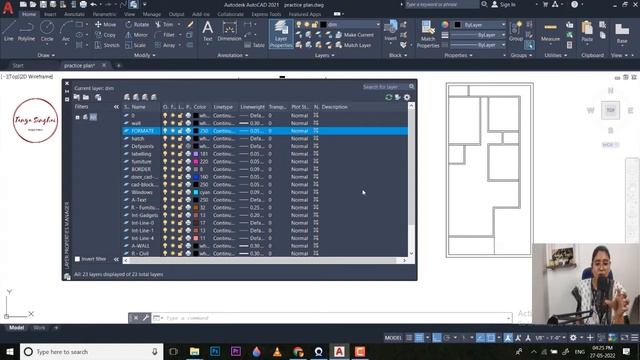Click the search icon beside the layer search field
This screenshot has height=360, width=640.
point(411,87)
